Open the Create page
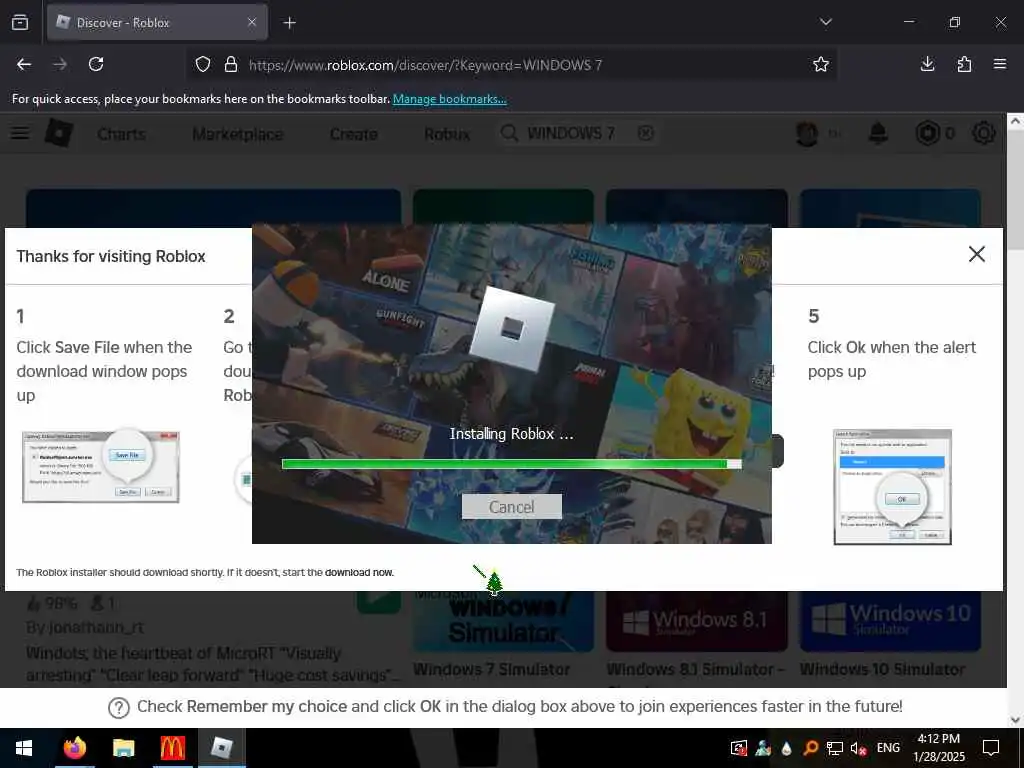This screenshot has height=768, width=1024. click(x=353, y=134)
